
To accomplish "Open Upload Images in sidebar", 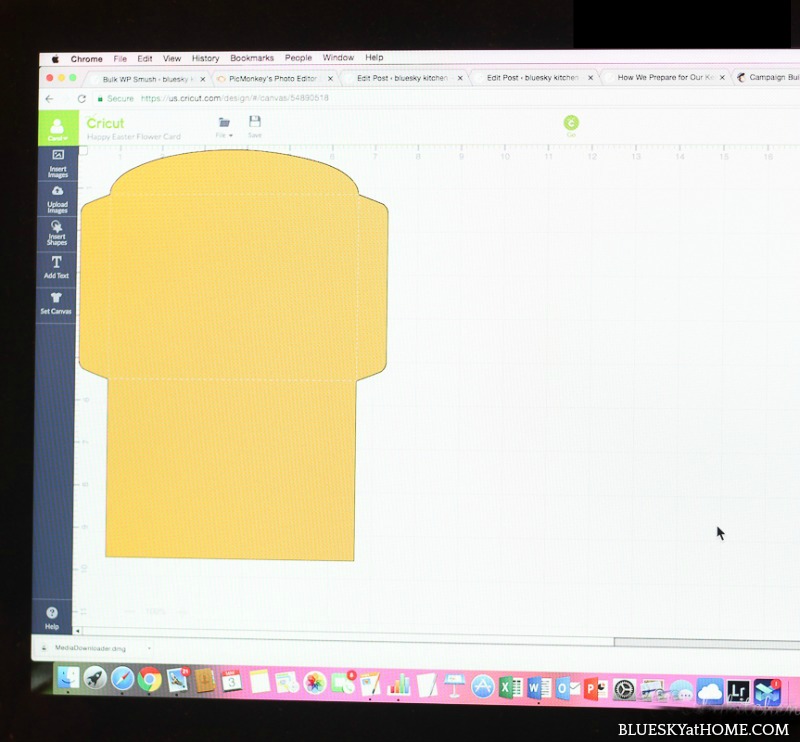I will pyautogui.click(x=57, y=200).
